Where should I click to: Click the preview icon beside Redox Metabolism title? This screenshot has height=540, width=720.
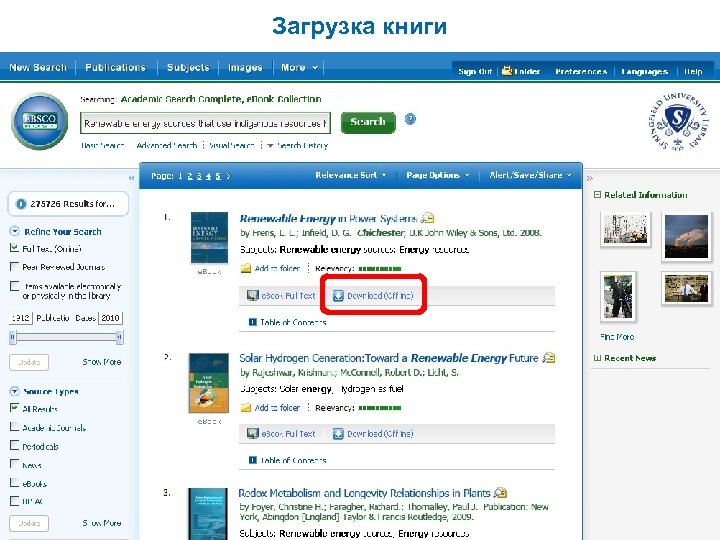click(x=500, y=493)
